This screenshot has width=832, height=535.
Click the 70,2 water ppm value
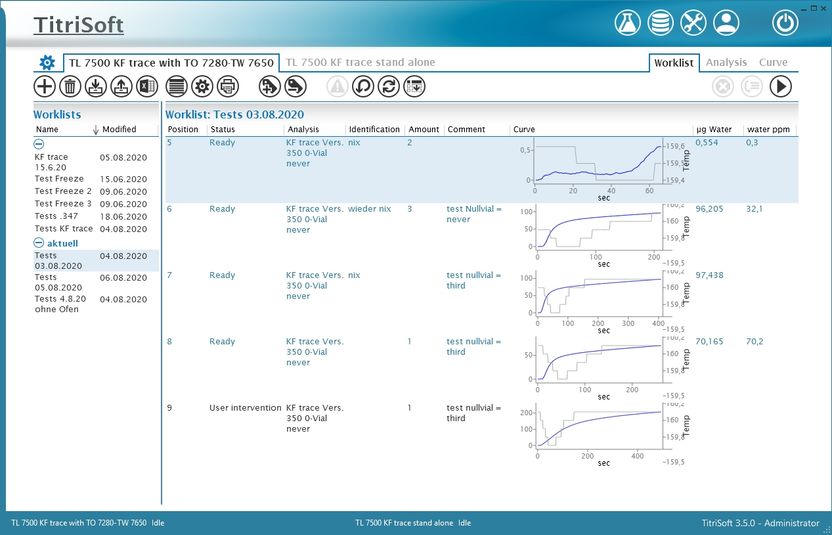pos(755,341)
